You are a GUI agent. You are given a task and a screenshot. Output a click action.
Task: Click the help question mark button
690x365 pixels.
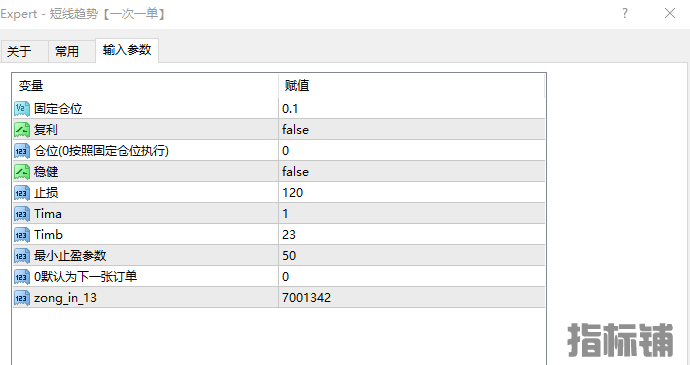[x=625, y=14]
